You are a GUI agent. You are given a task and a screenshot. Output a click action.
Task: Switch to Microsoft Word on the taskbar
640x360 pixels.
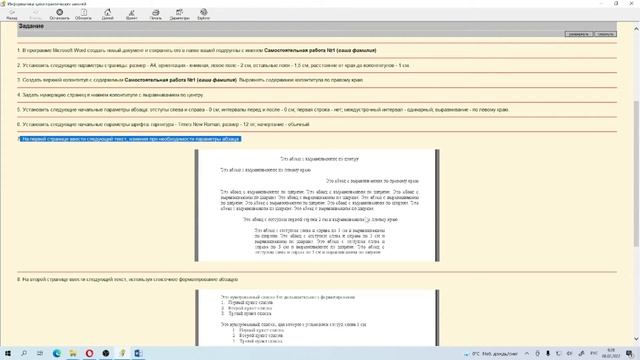pos(138,353)
